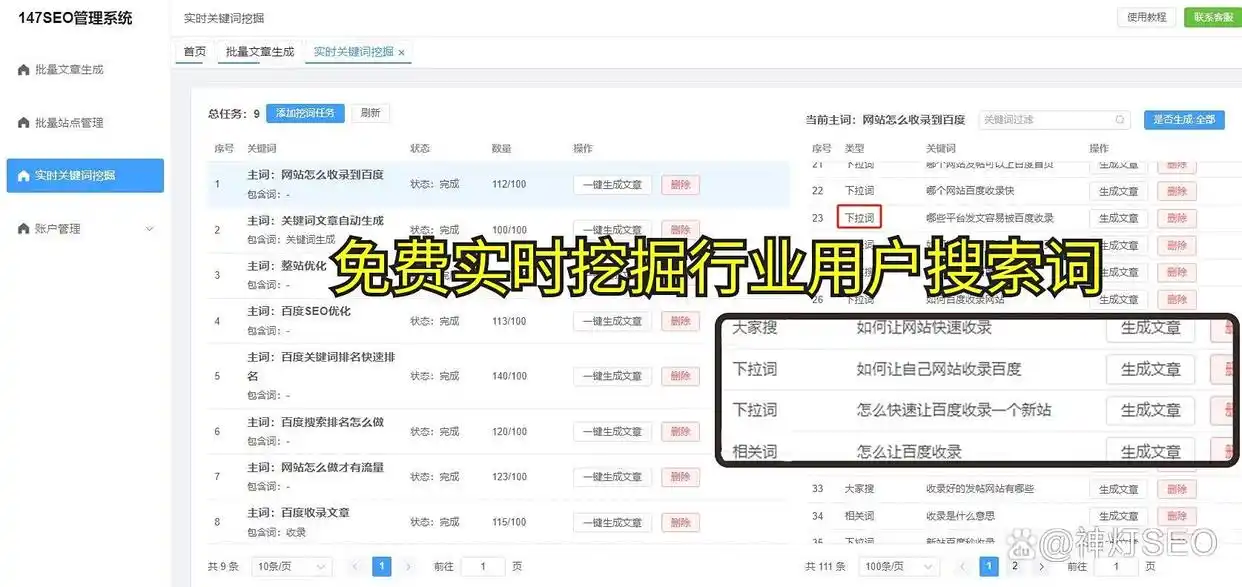Open the 使用教程 link

[1146, 17]
